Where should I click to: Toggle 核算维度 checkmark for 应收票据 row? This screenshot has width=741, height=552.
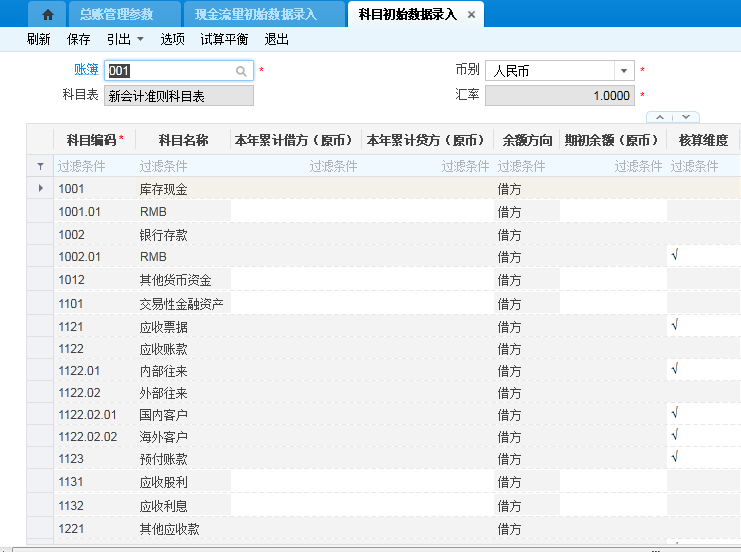(x=676, y=325)
